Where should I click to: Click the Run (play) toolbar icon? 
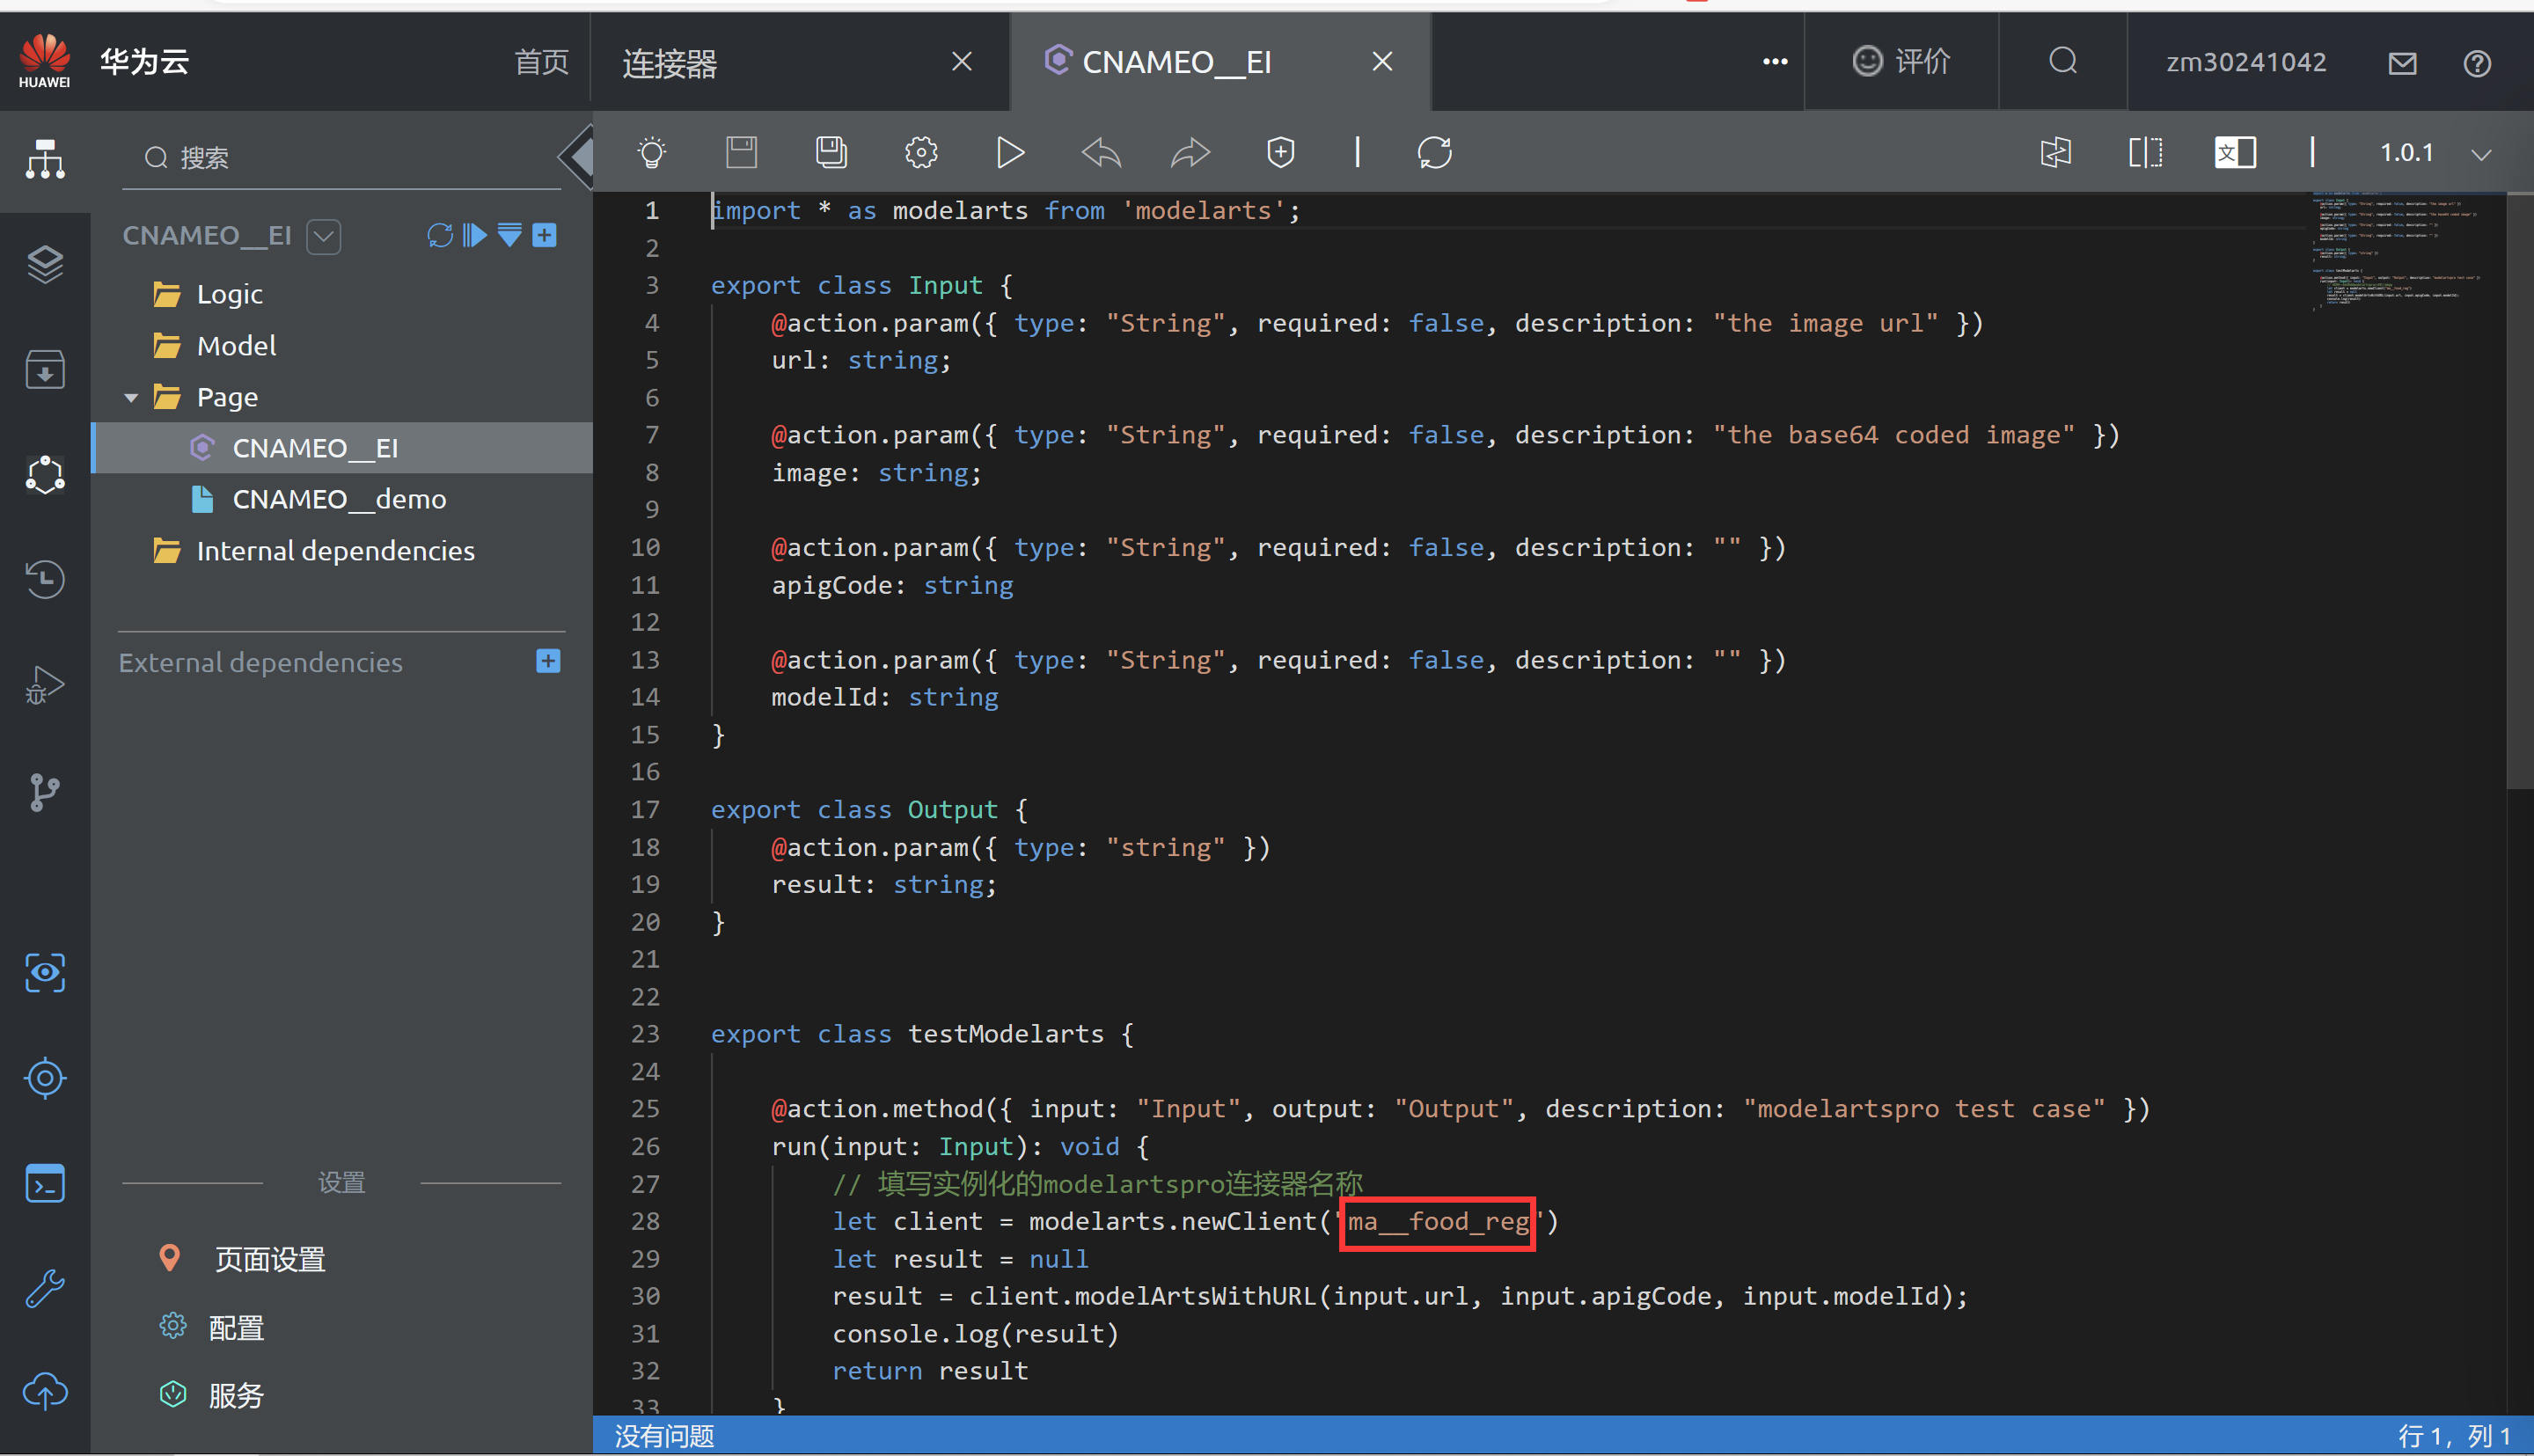pyautogui.click(x=1010, y=153)
